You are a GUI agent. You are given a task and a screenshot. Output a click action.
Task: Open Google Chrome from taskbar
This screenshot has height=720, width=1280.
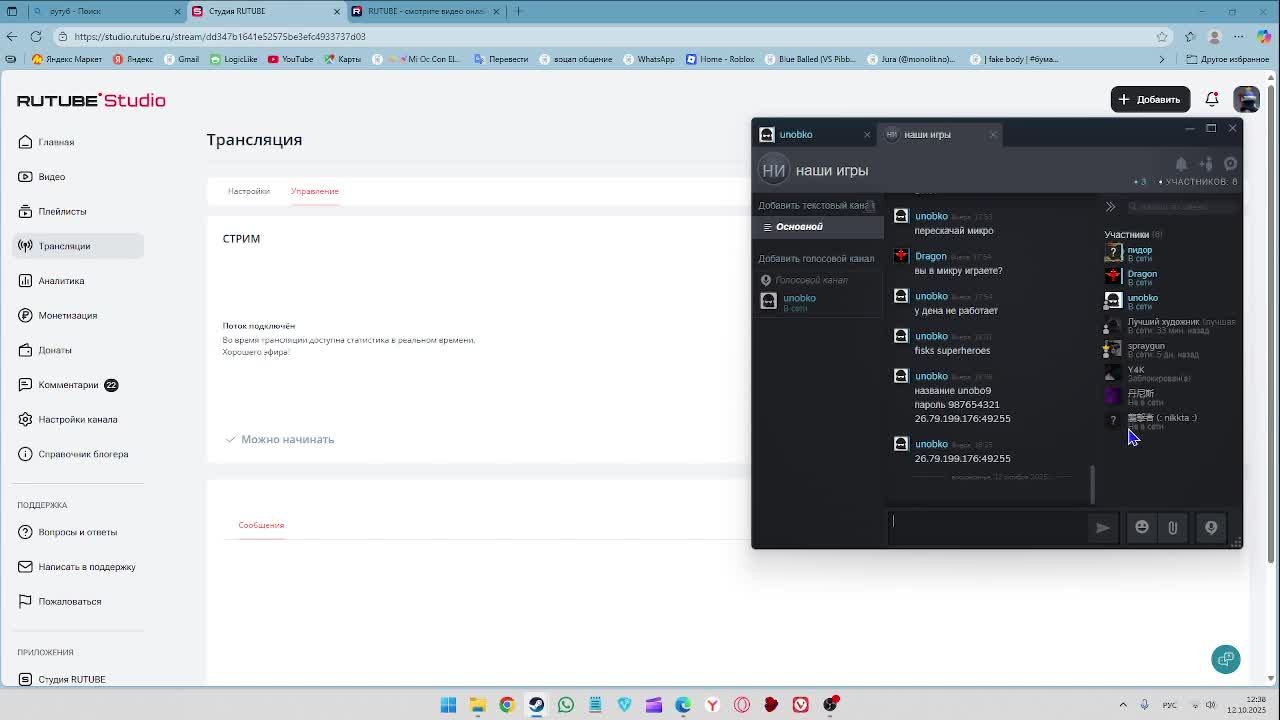pos(507,705)
